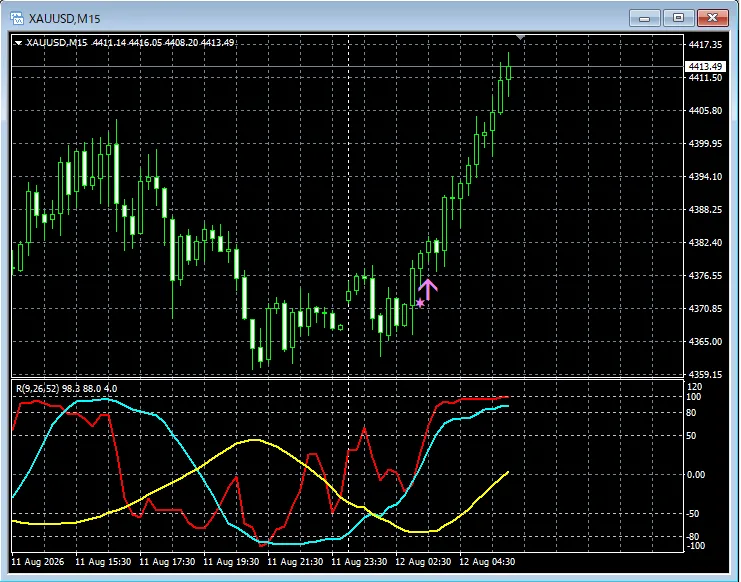
Task: Click the XAUUSD,M15 window title text
Action: click(x=64, y=19)
